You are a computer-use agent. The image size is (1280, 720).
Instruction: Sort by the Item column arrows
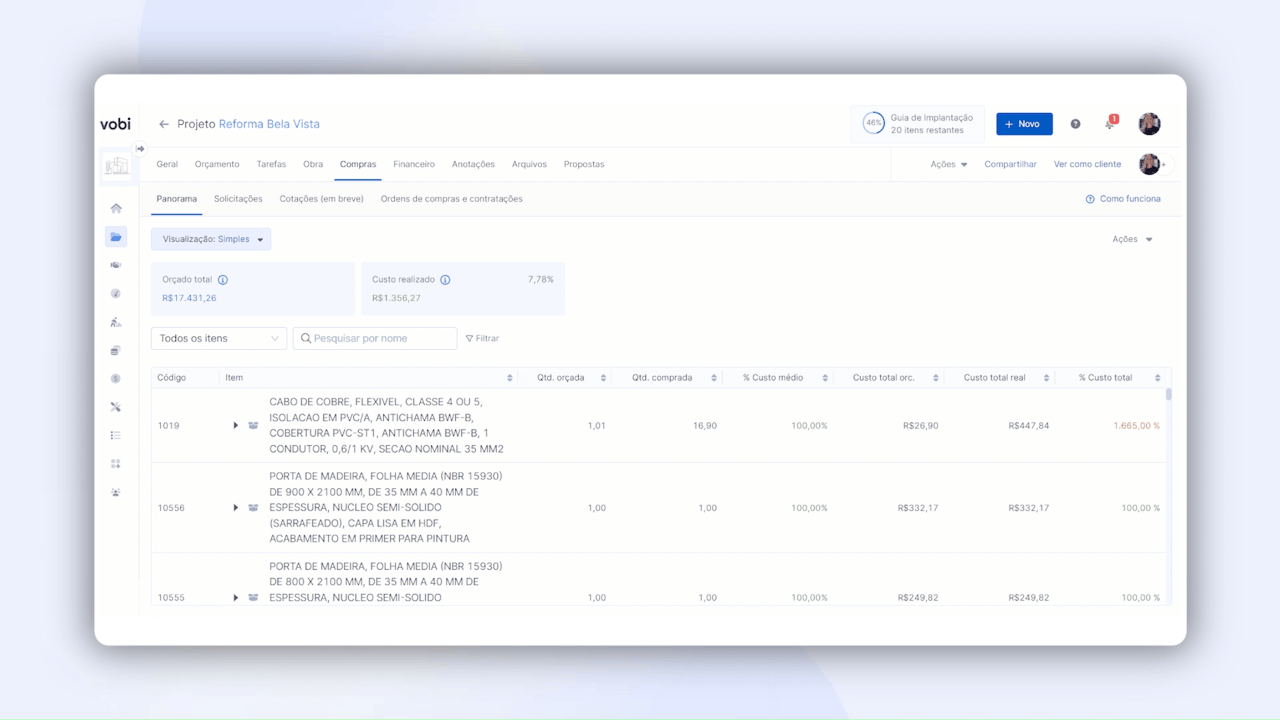pos(510,378)
